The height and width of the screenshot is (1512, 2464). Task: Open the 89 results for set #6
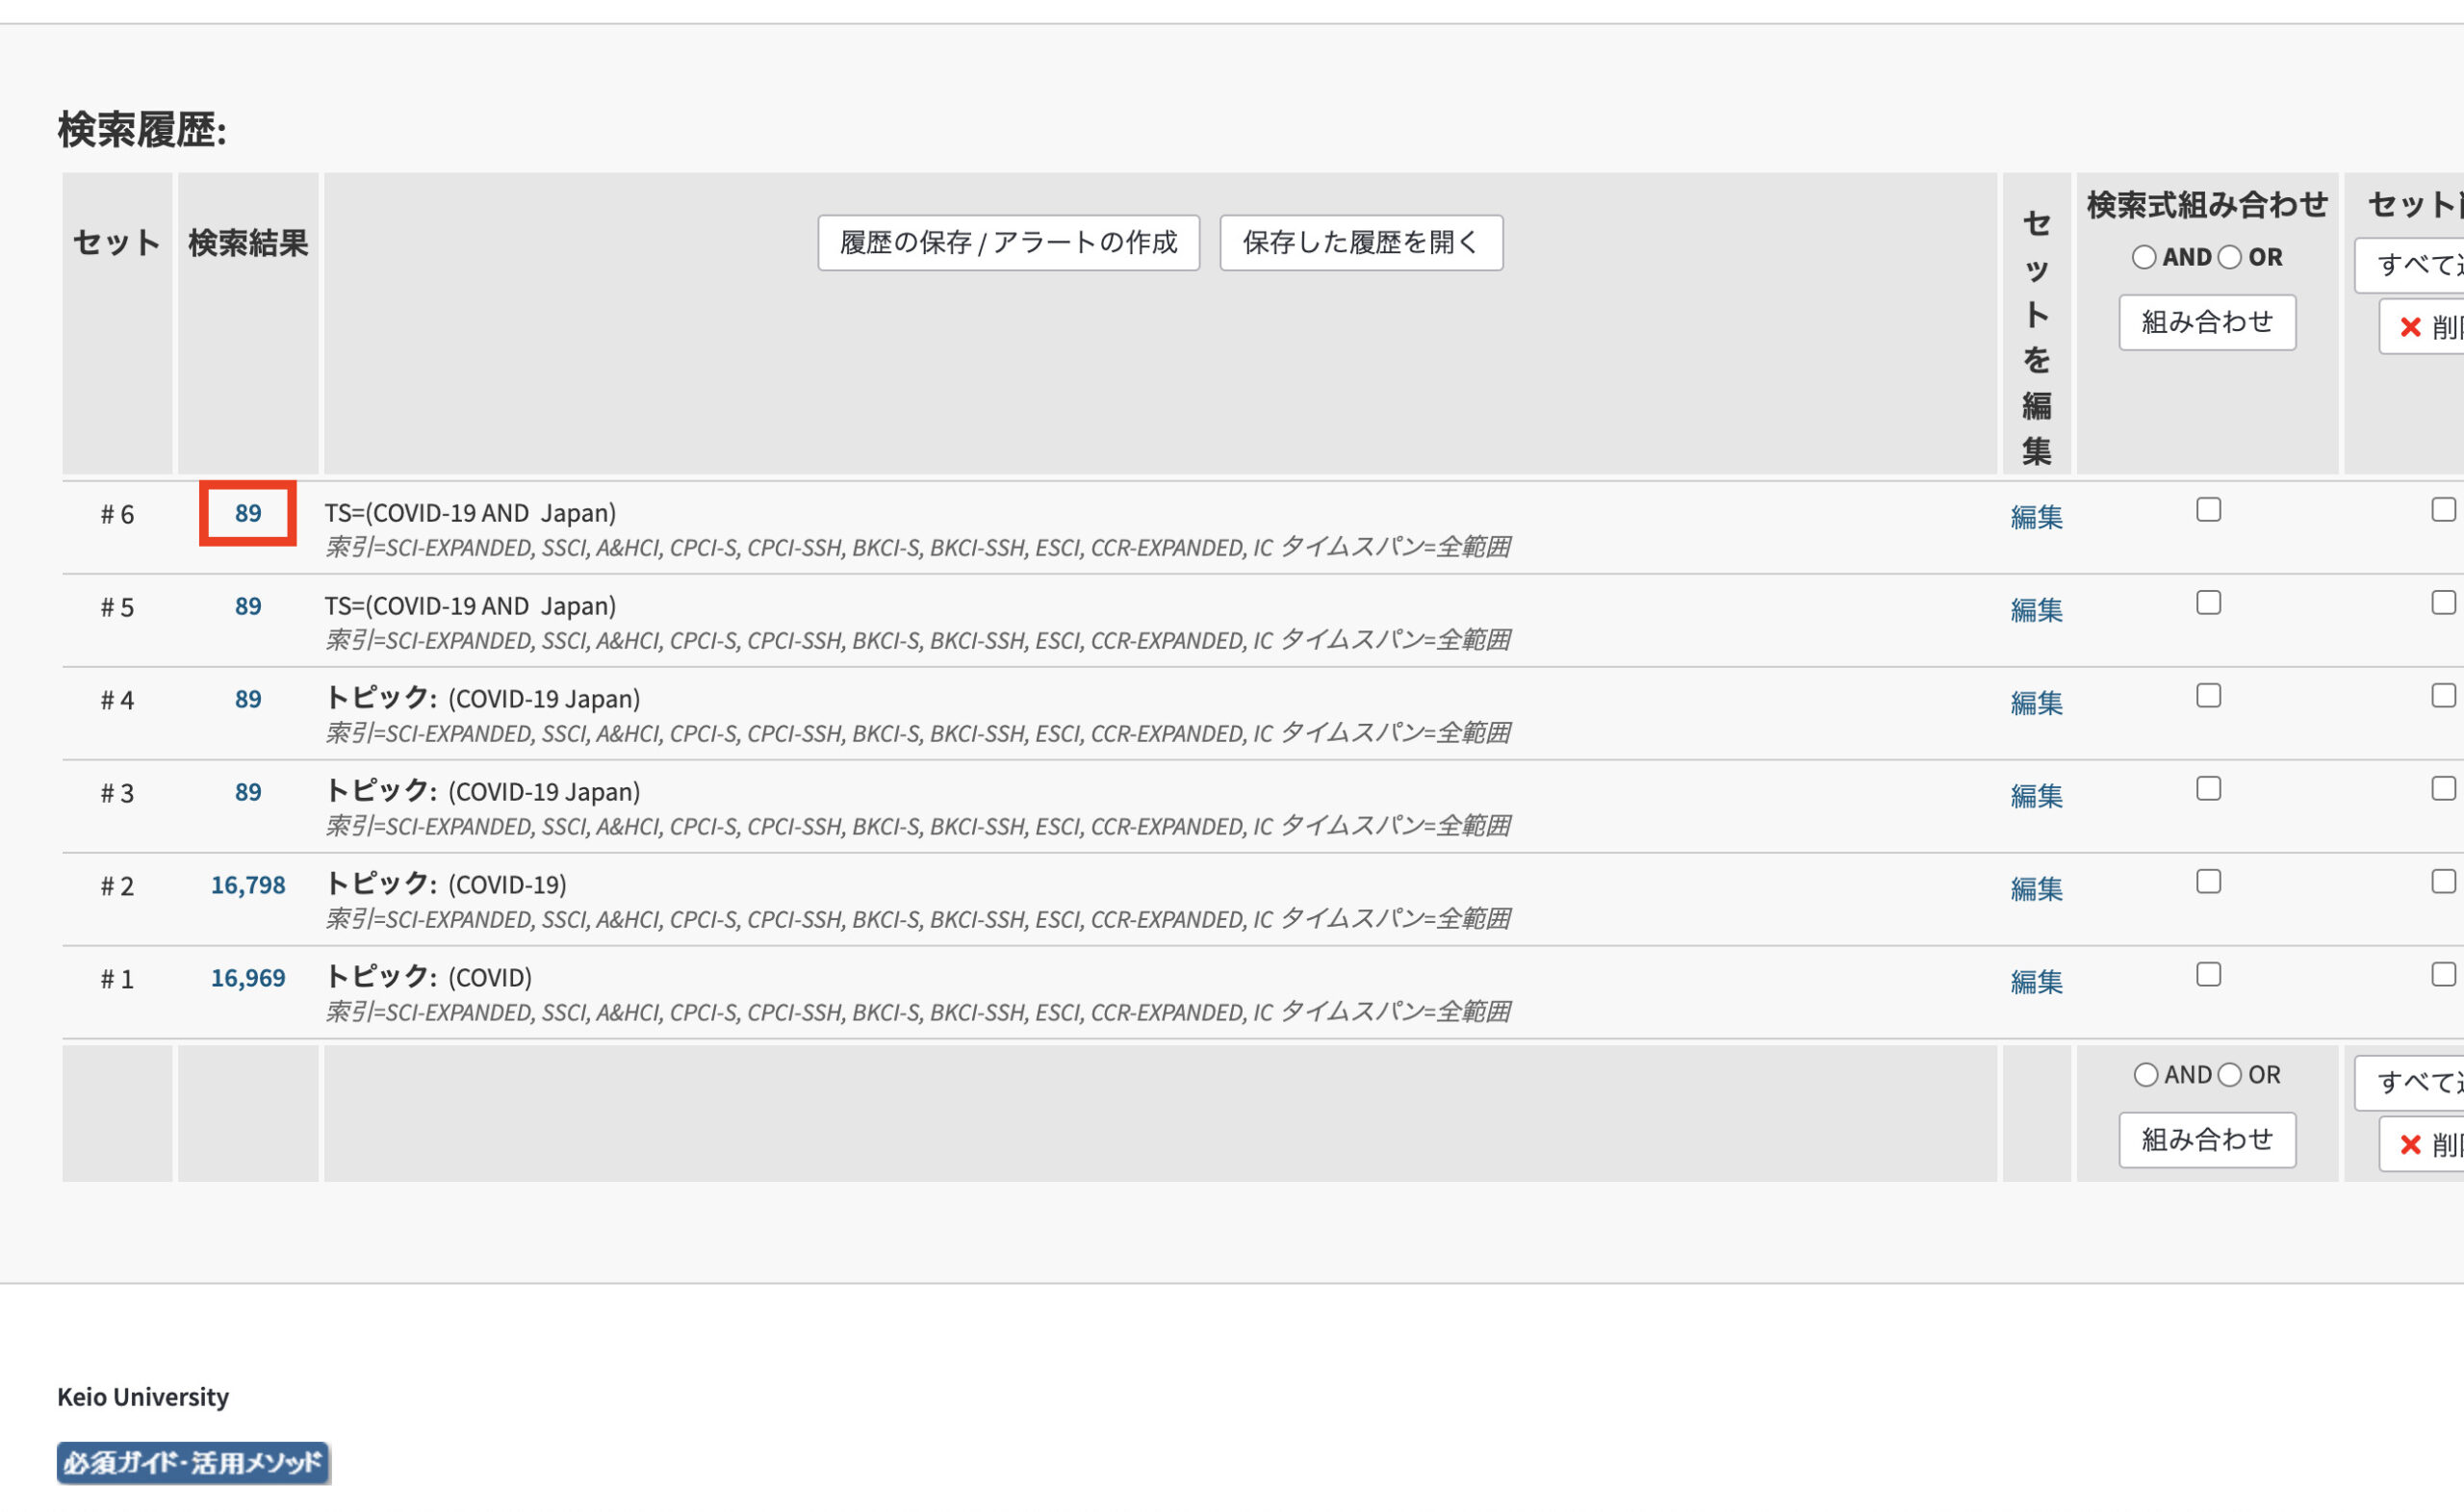coord(248,513)
